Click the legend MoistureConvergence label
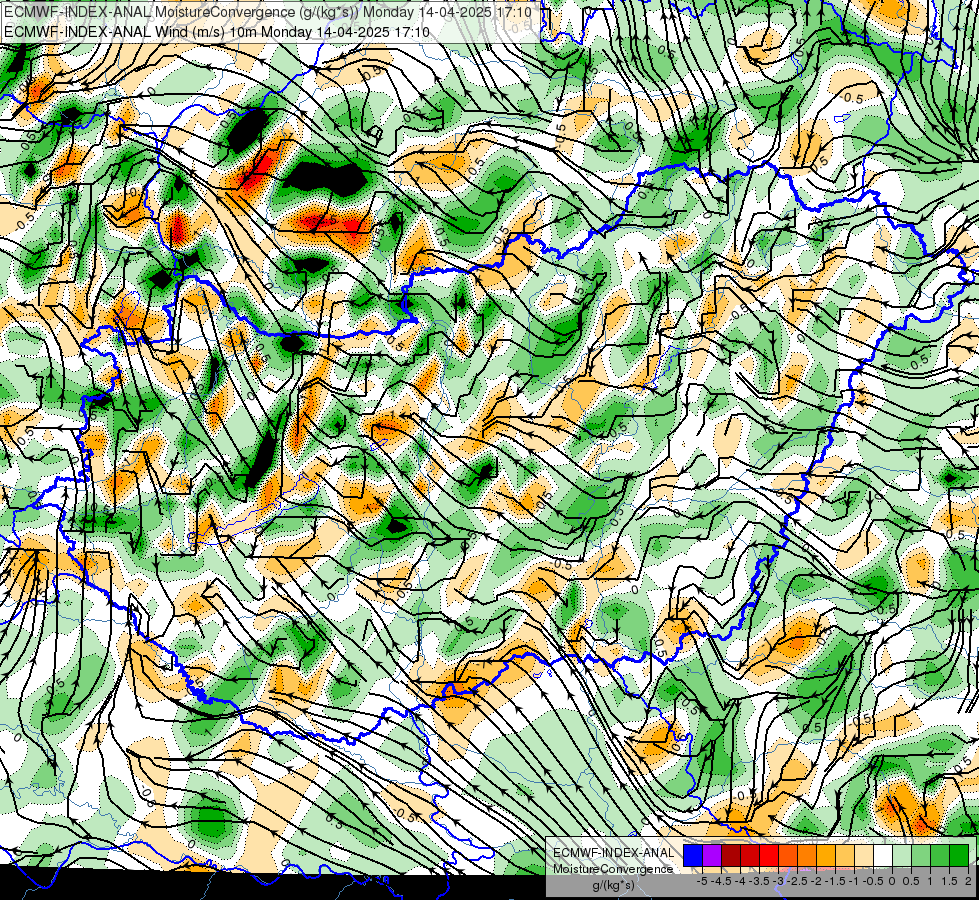This screenshot has height=900, width=979. click(x=613, y=869)
